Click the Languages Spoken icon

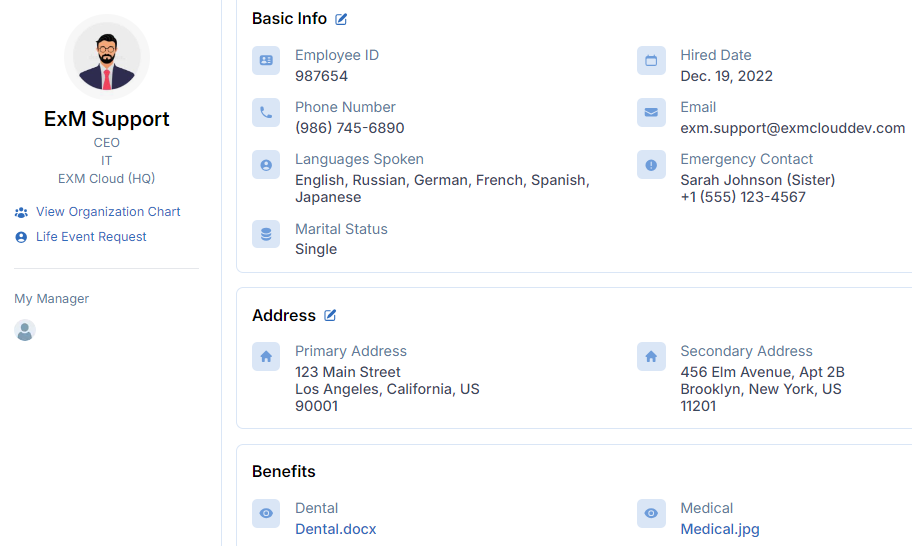coord(266,165)
